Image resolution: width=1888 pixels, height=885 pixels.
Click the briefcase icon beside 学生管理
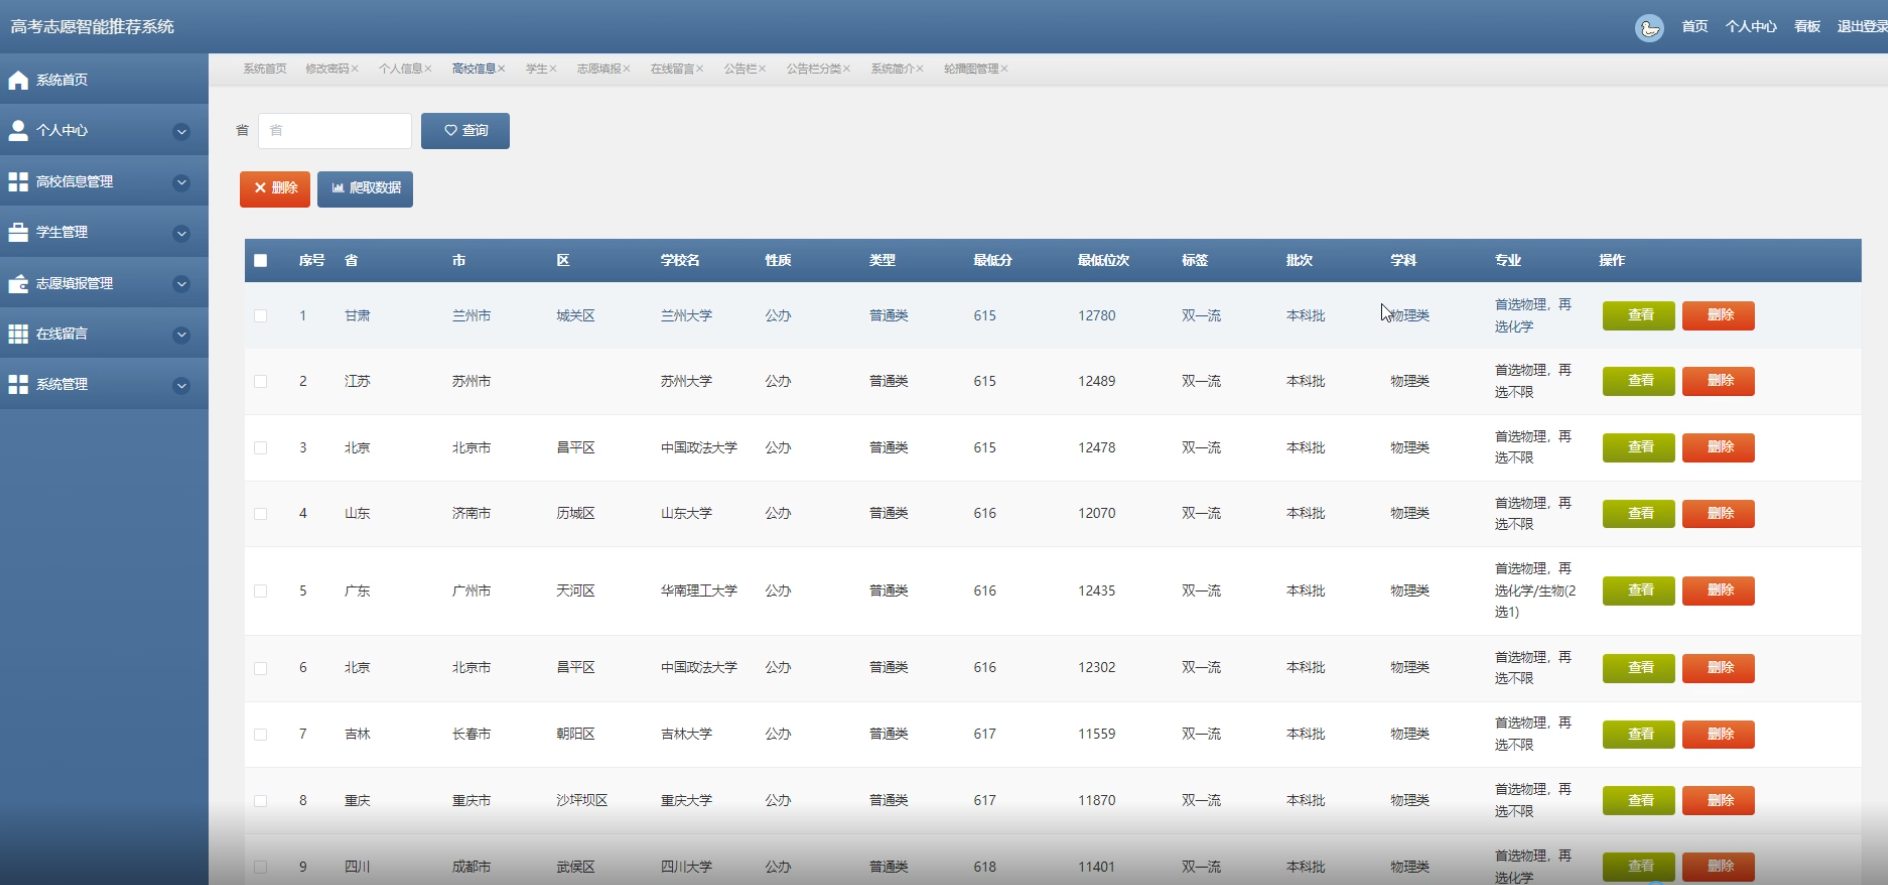pos(18,232)
